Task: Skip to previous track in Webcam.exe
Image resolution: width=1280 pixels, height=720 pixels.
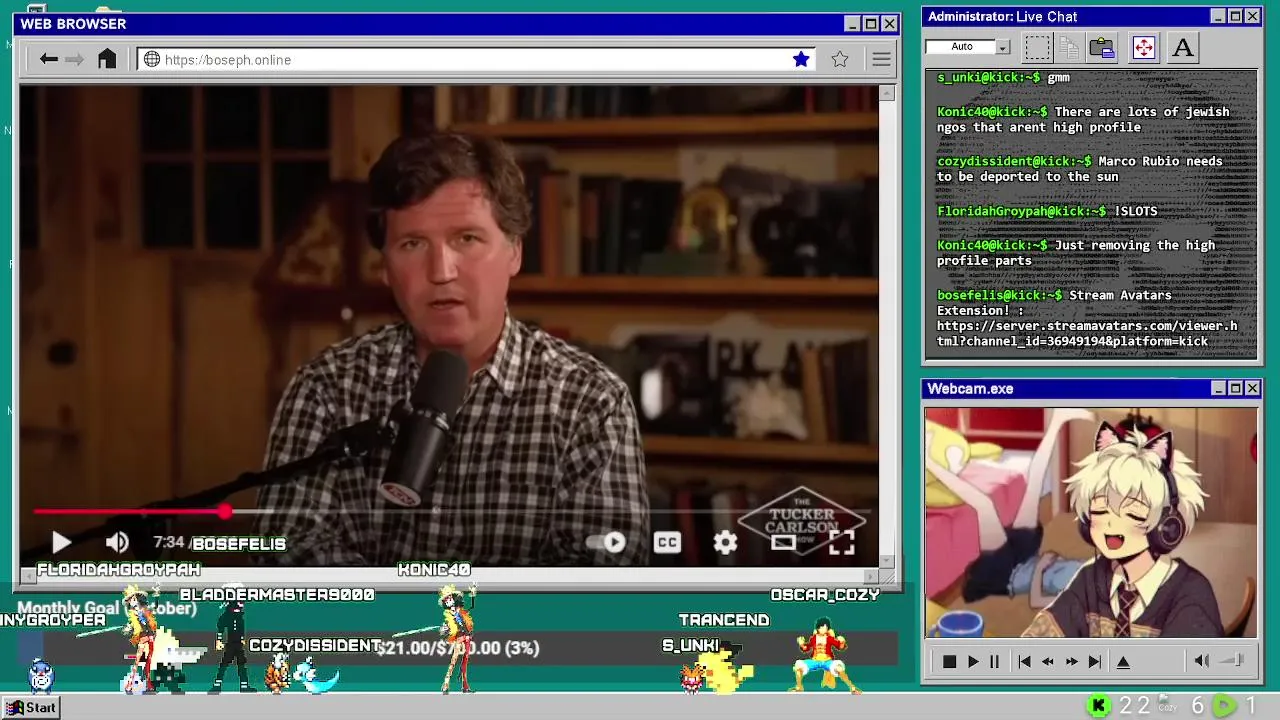Action: (1024, 661)
